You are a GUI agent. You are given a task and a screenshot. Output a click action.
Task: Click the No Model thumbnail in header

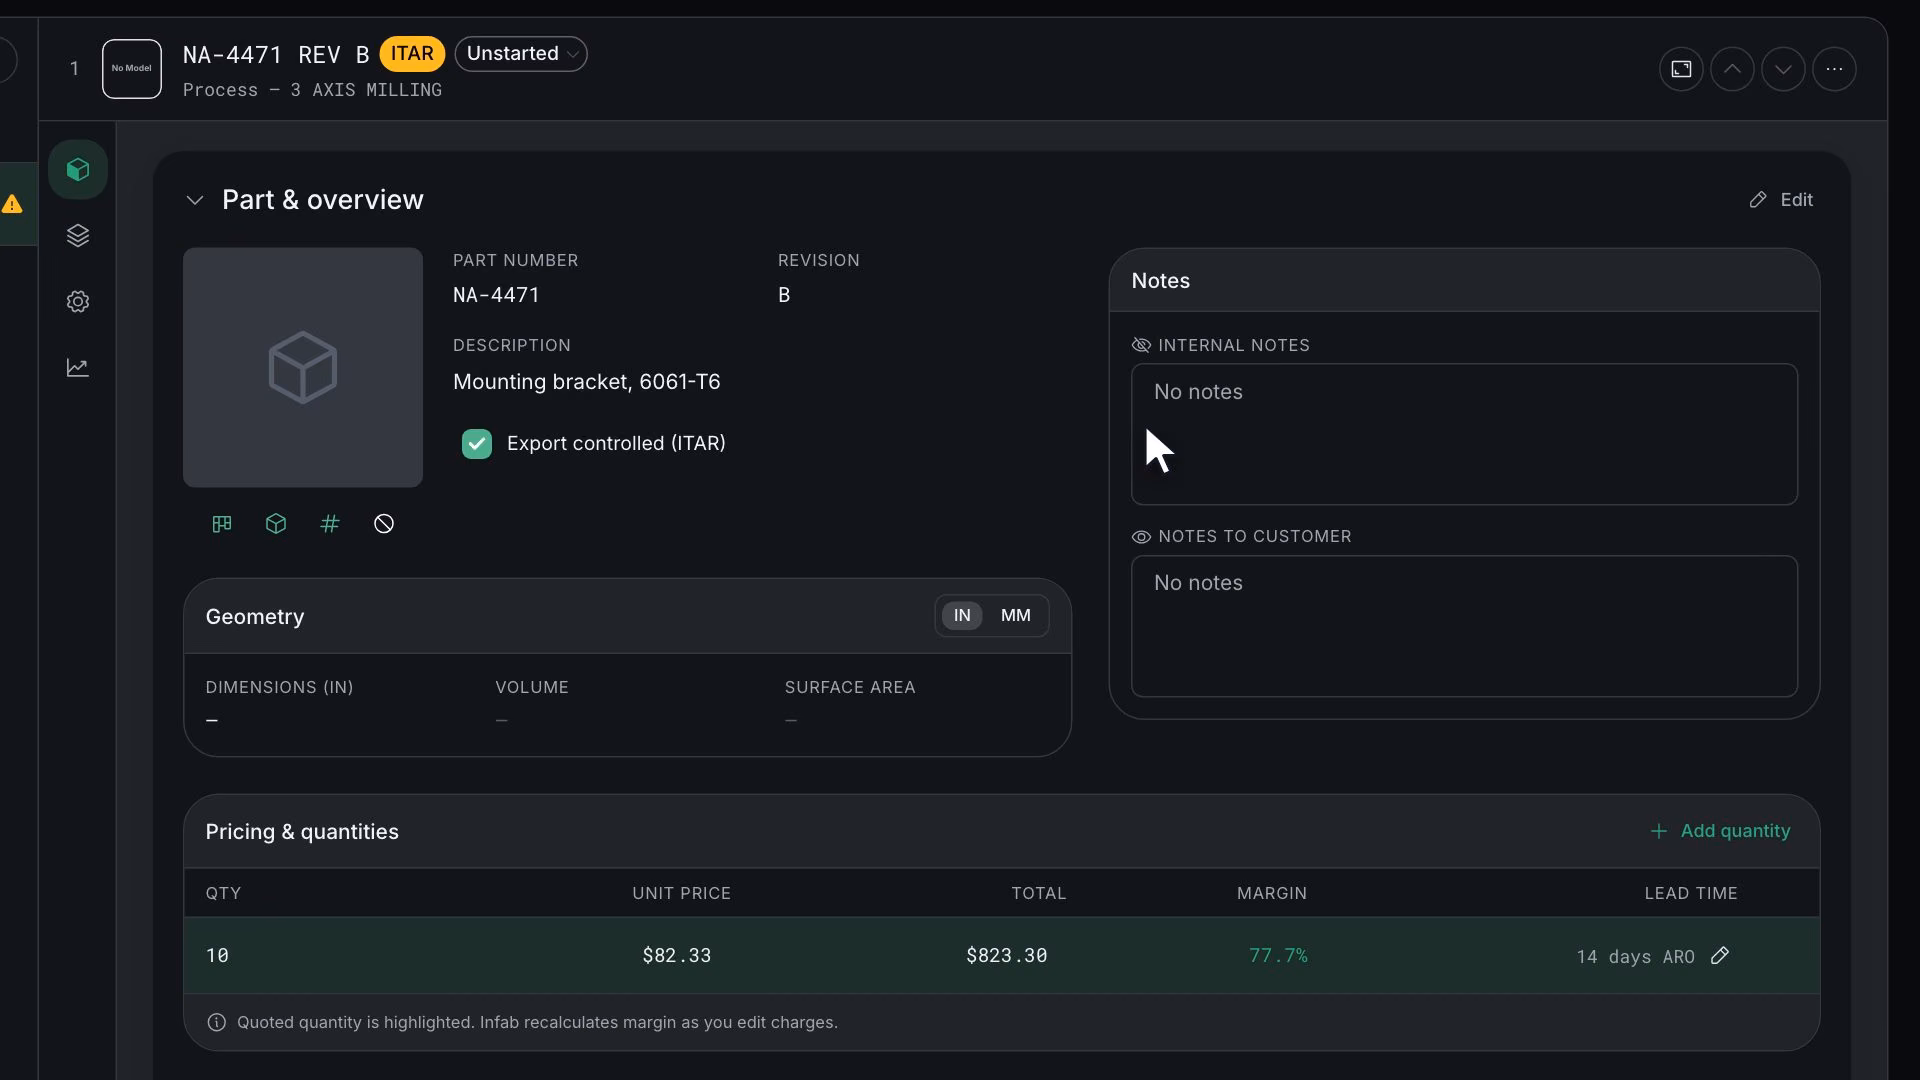(132, 69)
